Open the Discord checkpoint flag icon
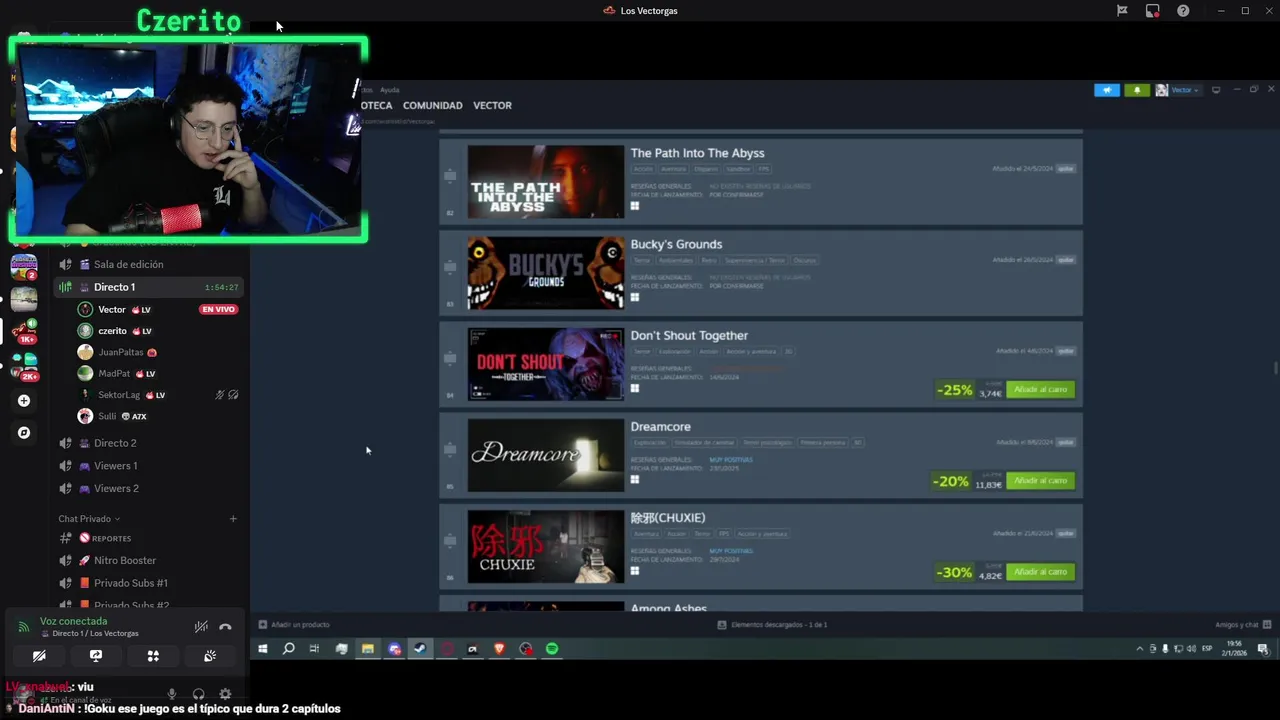 click(1122, 11)
